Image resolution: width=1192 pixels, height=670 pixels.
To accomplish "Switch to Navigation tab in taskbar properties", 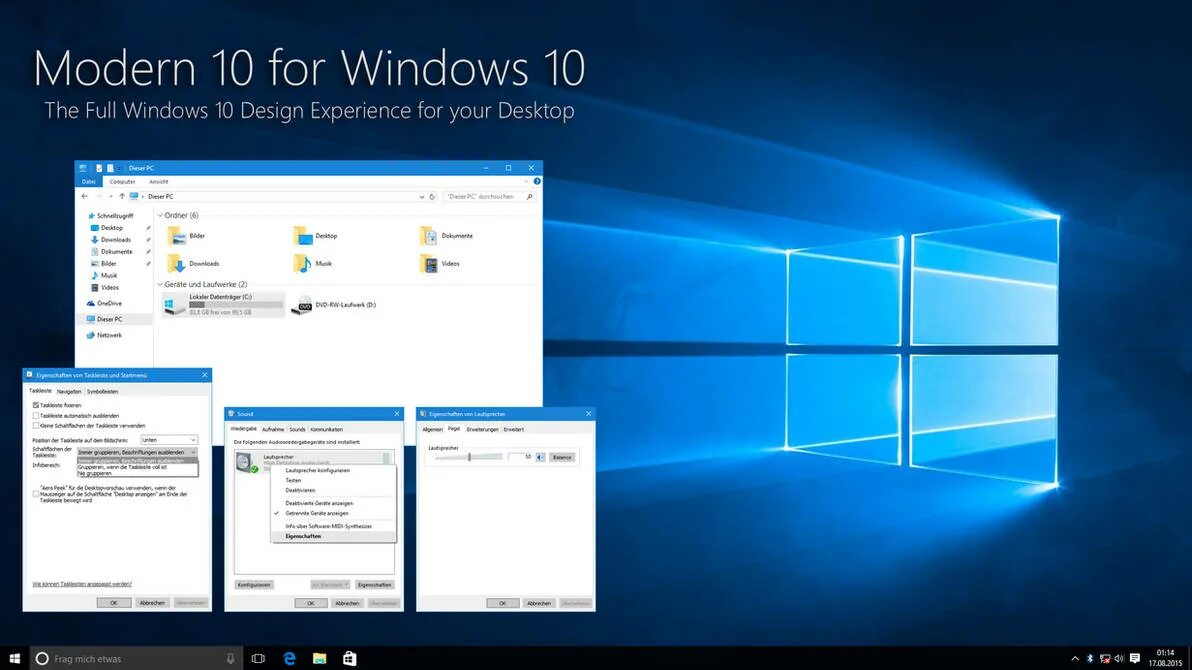I will tap(69, 392).
